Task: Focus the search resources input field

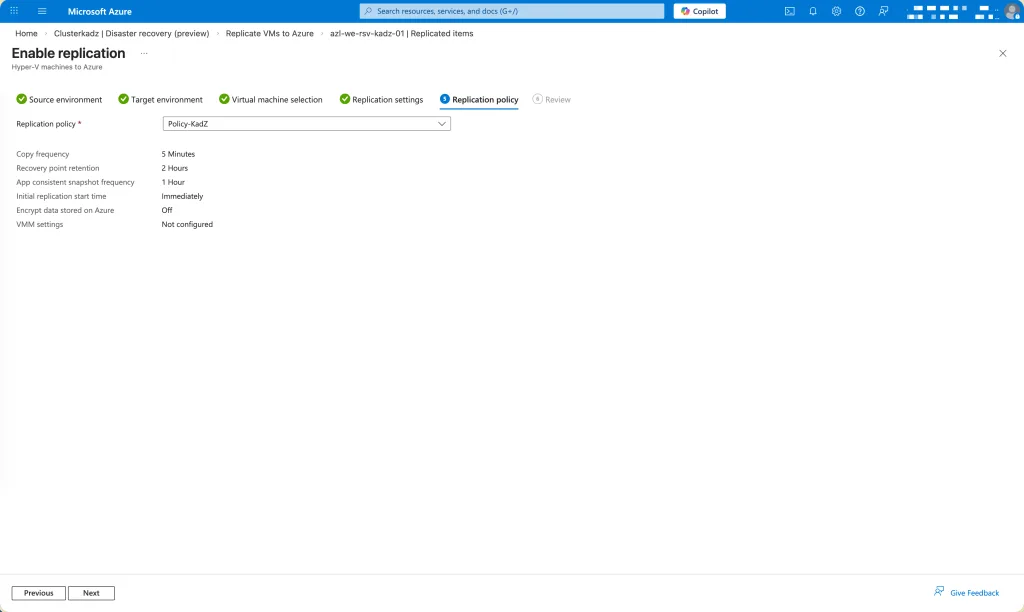Action: pyautogui.click(x=512, y=11)
